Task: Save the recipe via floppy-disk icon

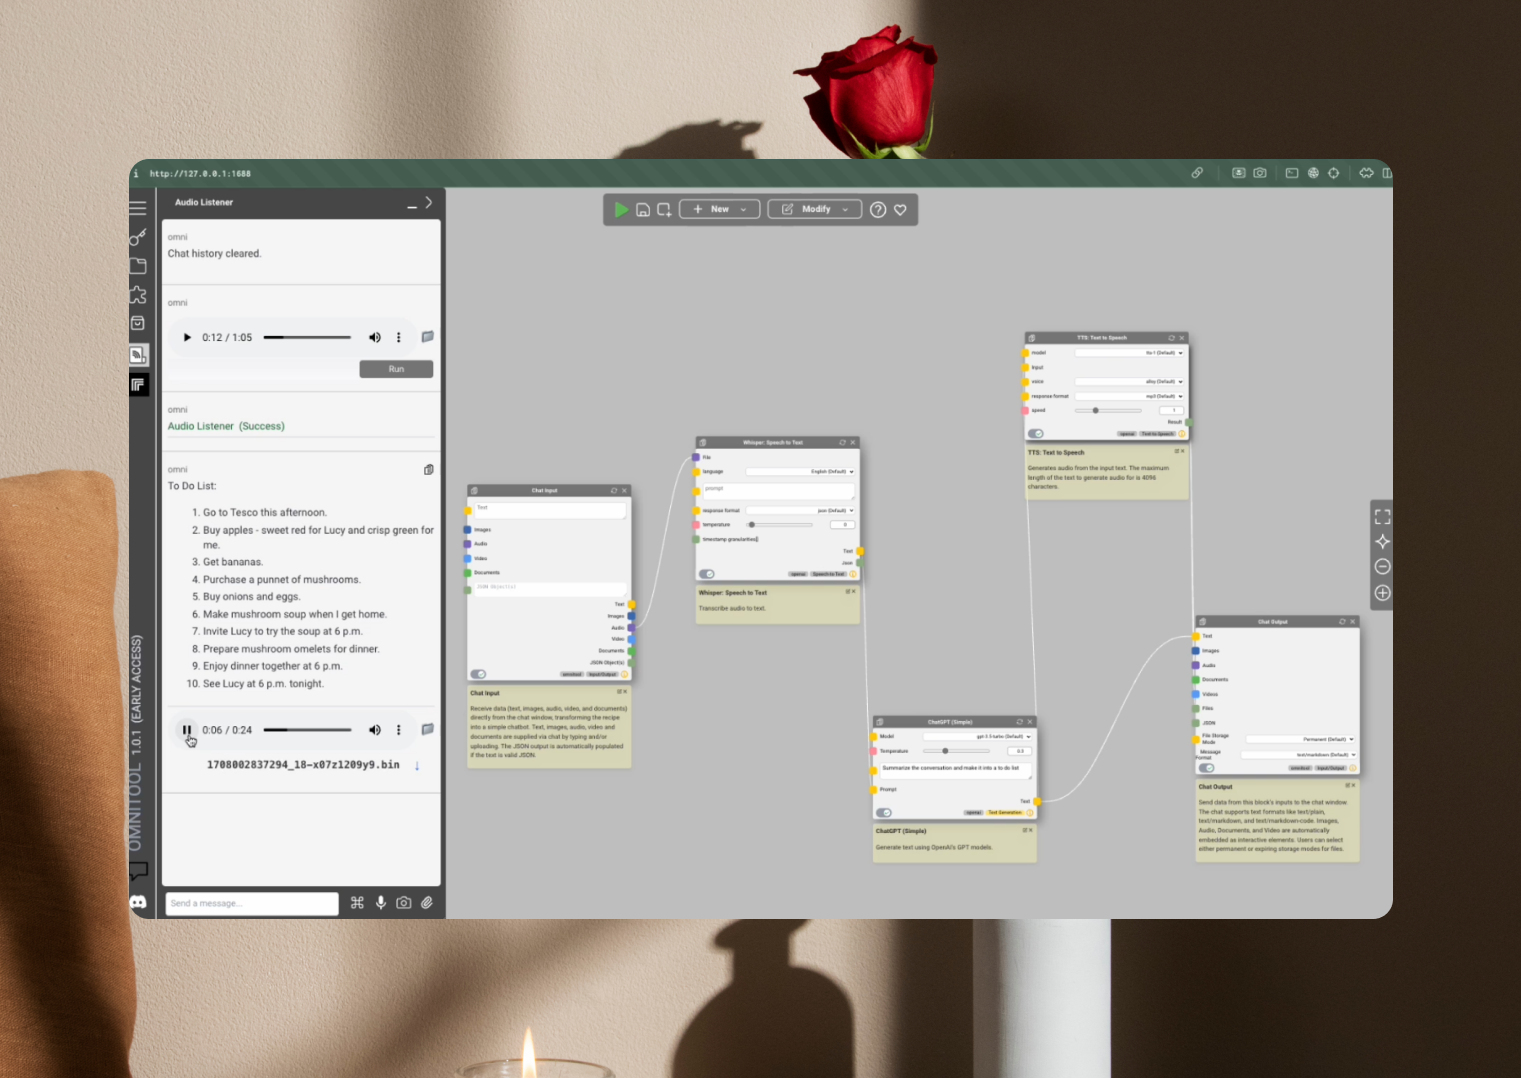Action: pyautogui.click(x=643, y=210)
